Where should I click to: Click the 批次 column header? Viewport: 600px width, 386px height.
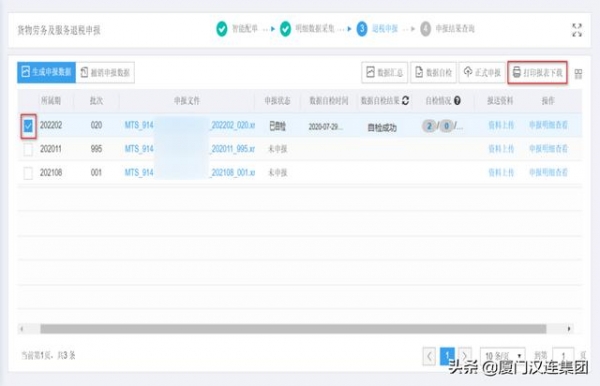tap(96, 101)
